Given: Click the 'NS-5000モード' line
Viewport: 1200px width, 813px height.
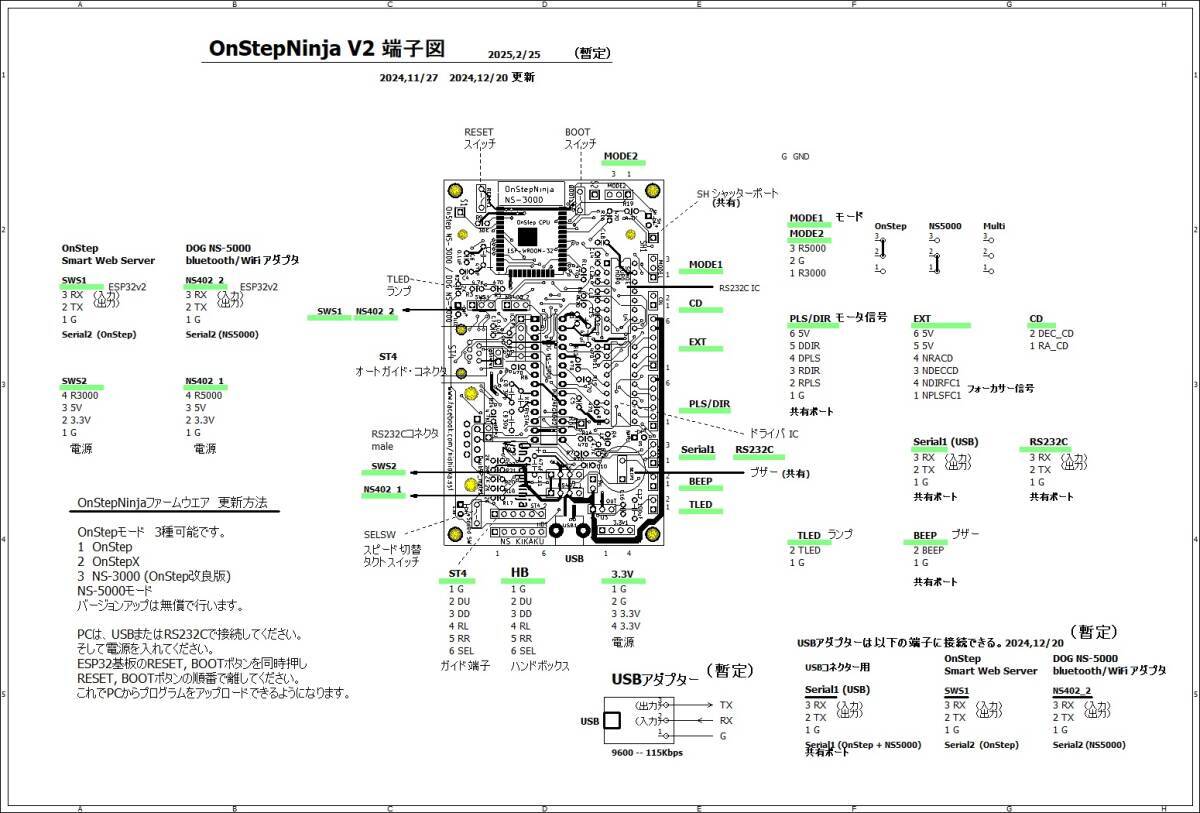Looking at the screenshot, I should 116,591.
